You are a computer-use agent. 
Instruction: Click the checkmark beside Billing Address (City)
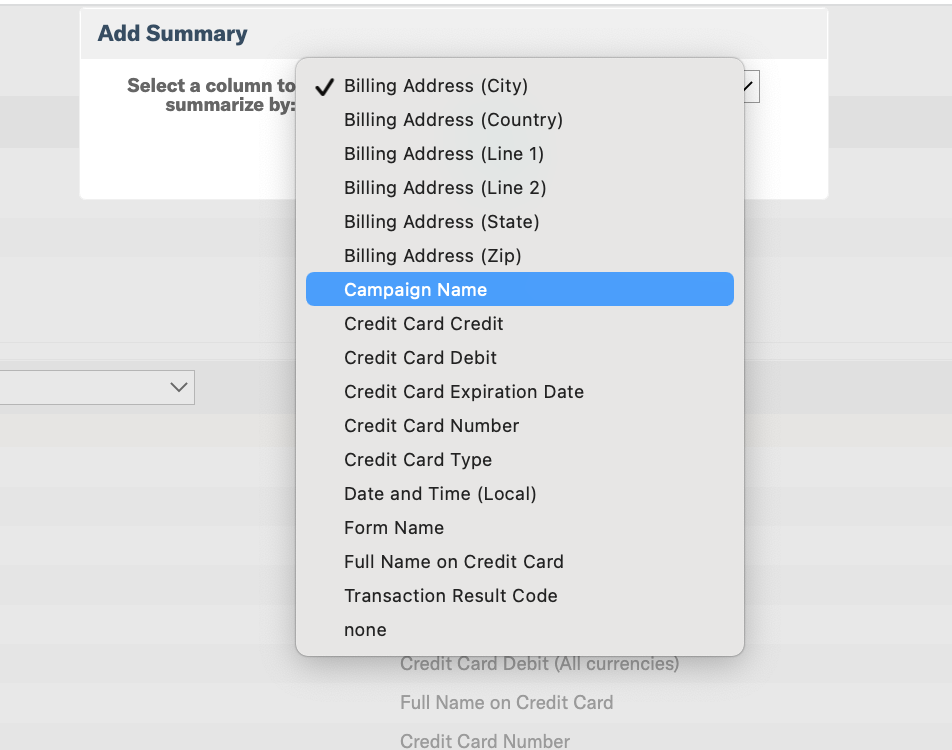point(325,87)
